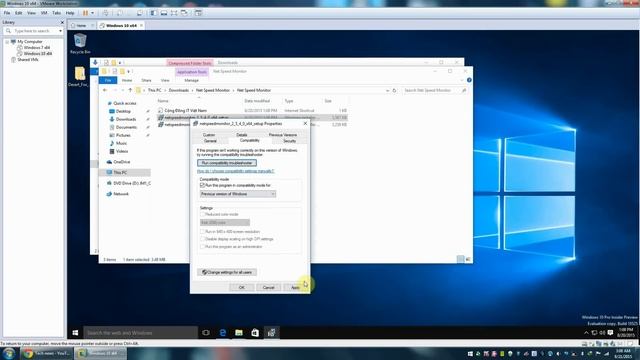
Task: Click the Explorer help question-mark icon
Action: pyautogui.click(x=469, y=80)
